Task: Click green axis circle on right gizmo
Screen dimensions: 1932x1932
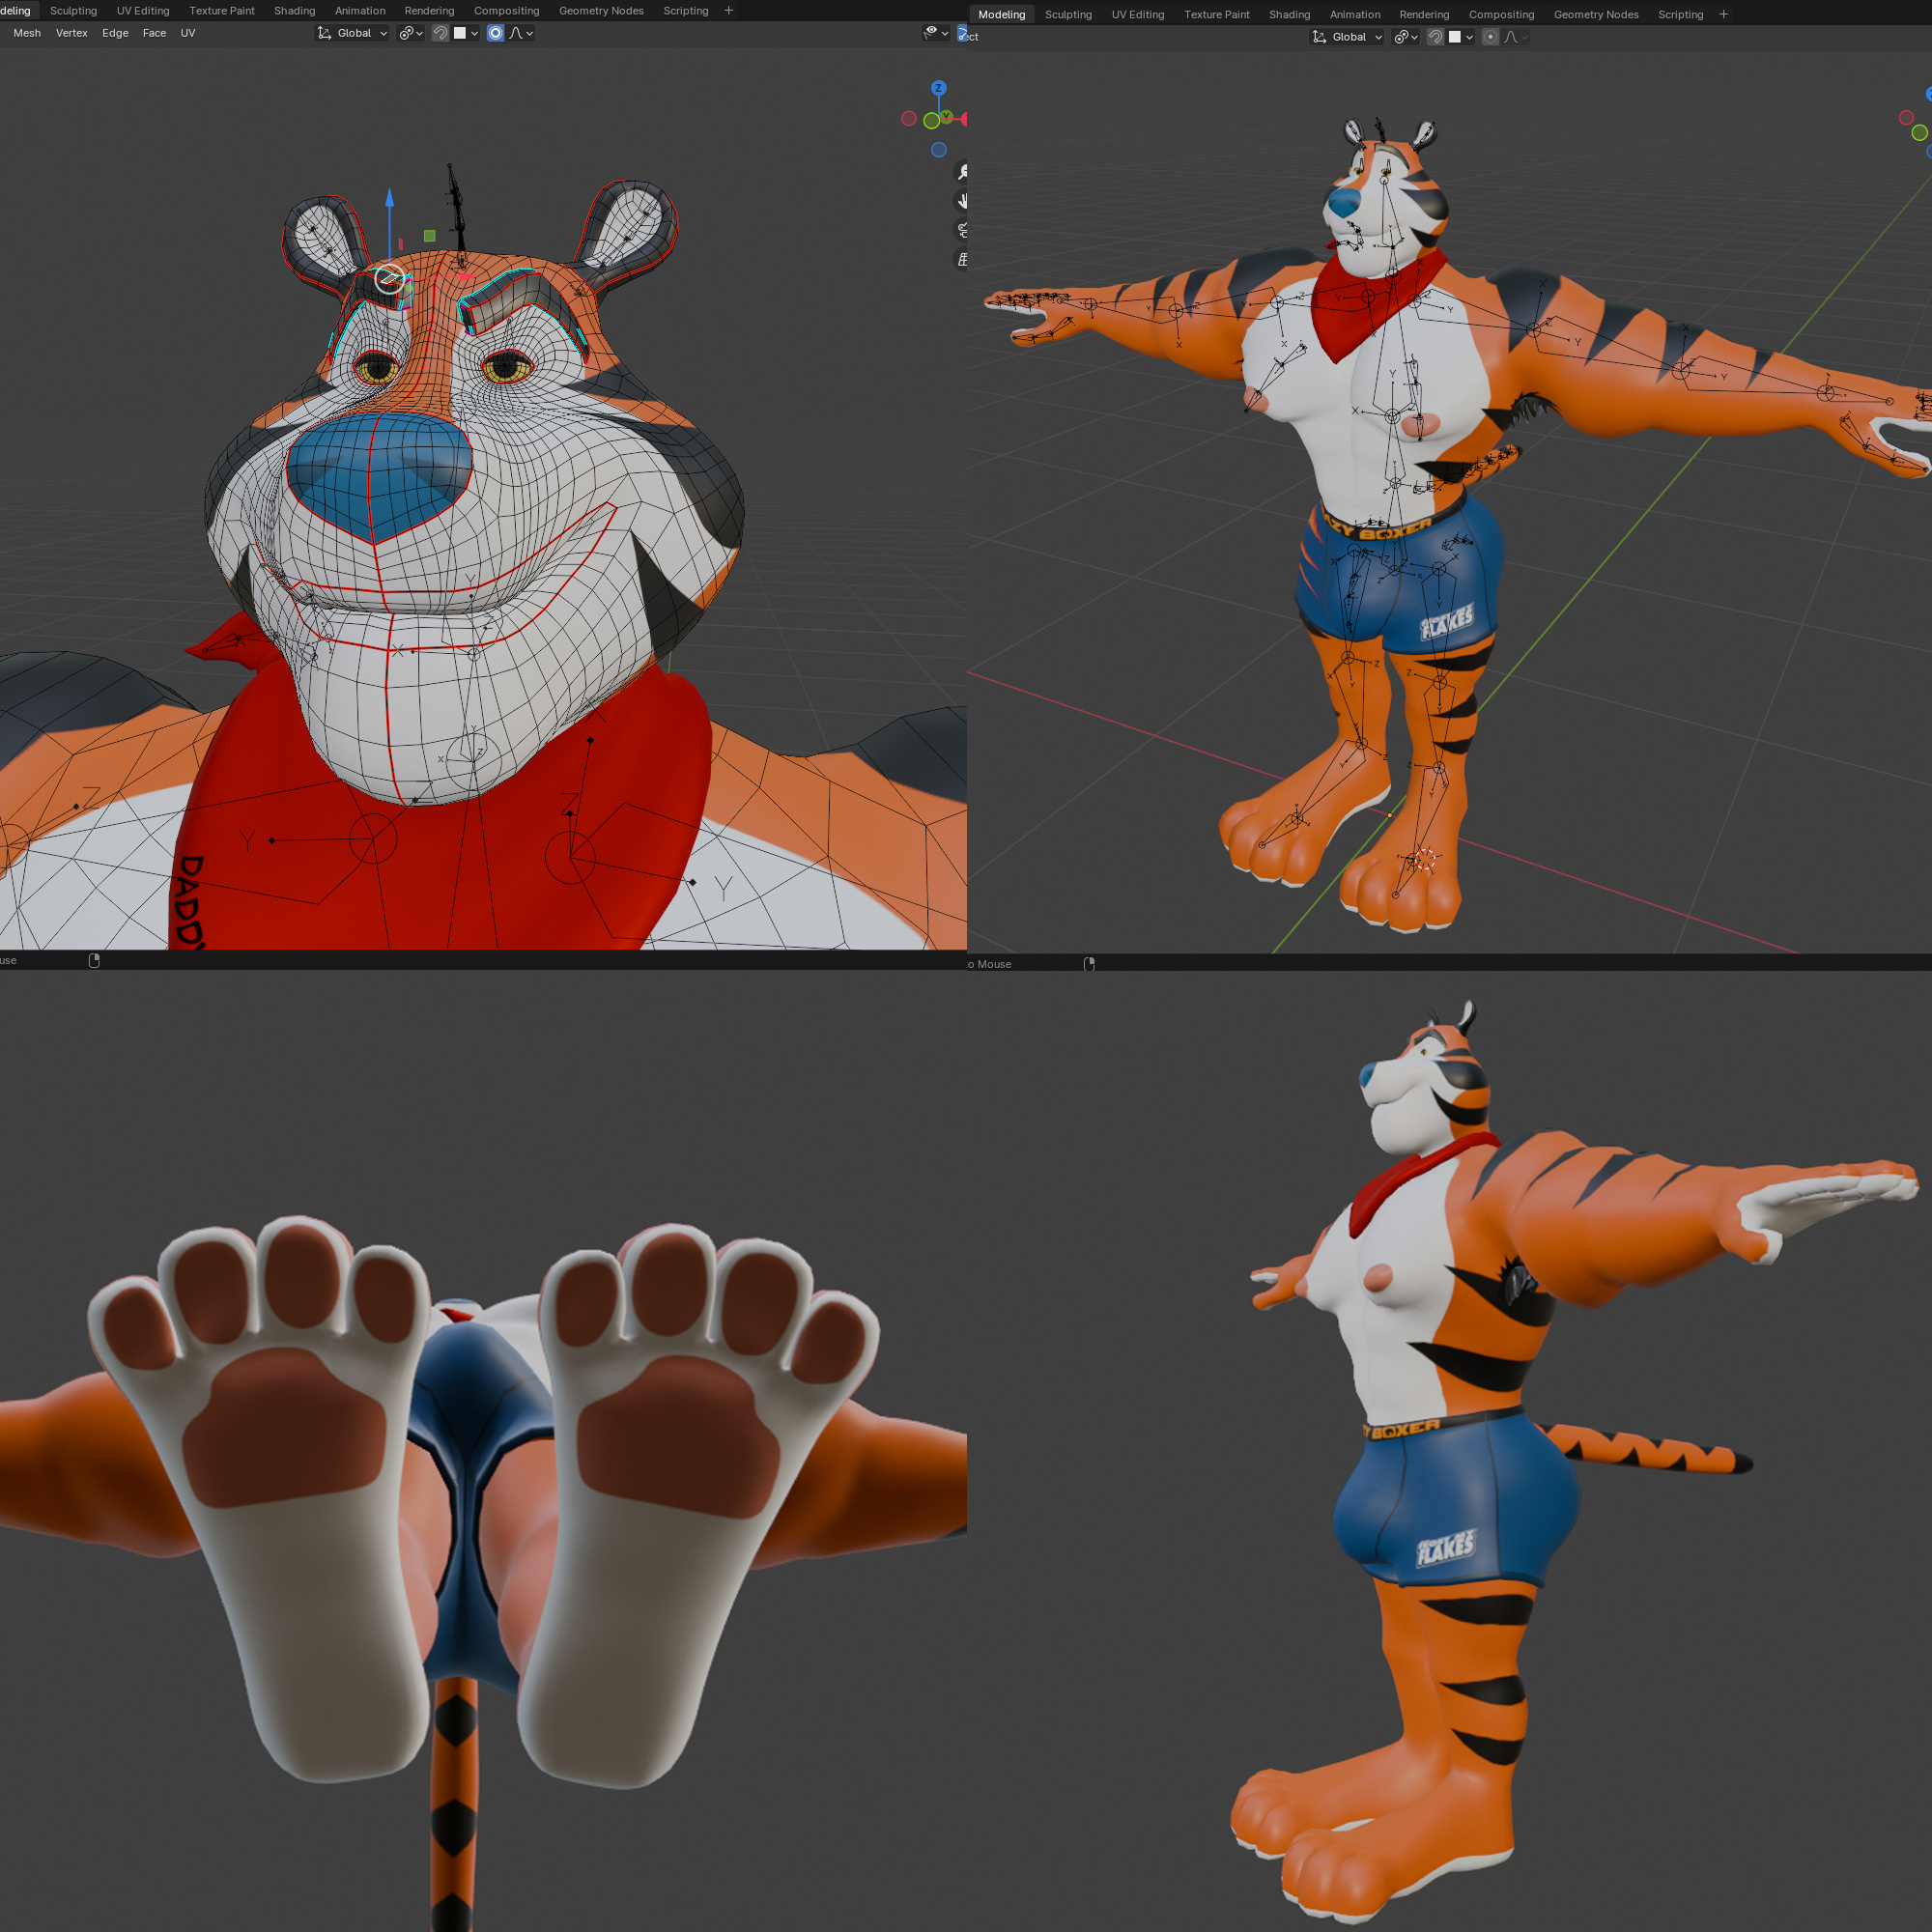Action: coord(1920,132)
